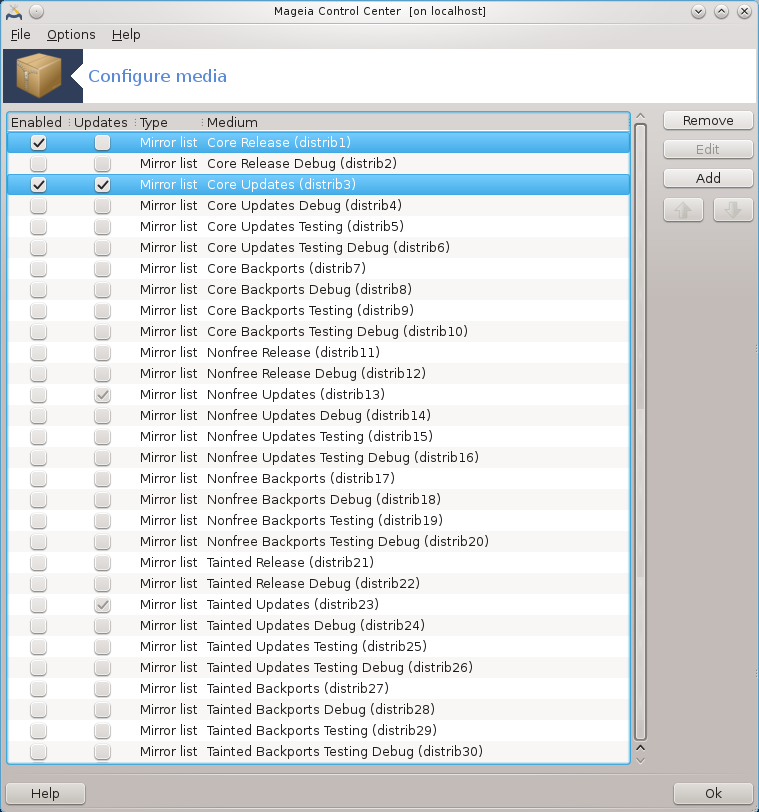The width and height of the screenshot is (759, 812).
Task: Select row Core Release Debug (distrib2)
Action: 318,164
